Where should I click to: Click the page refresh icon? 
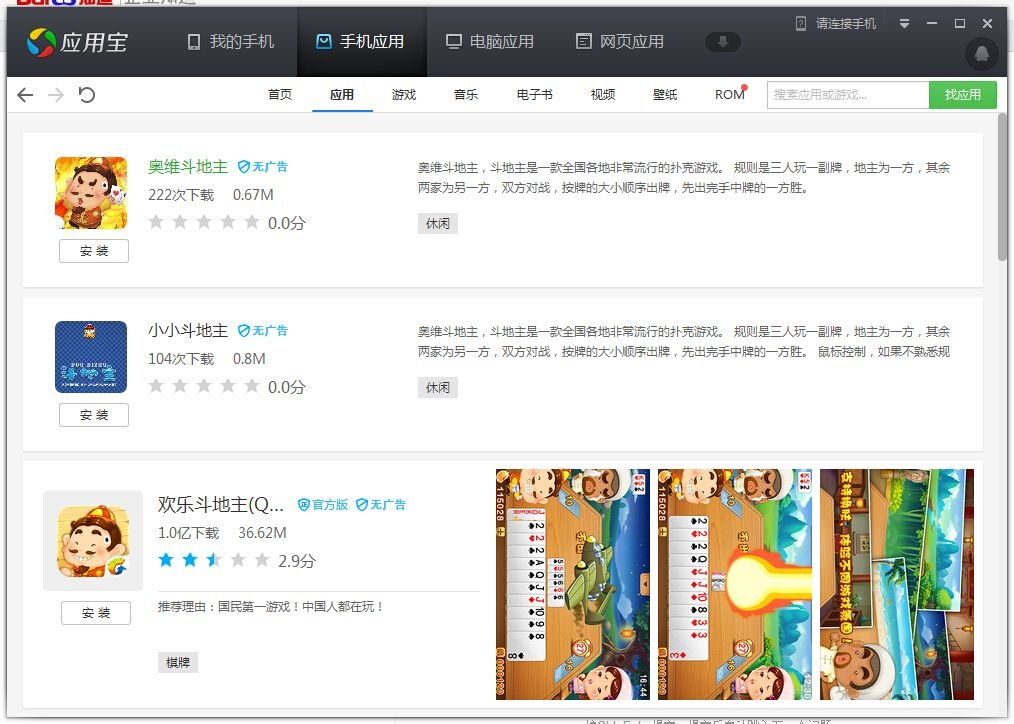click(88, 94)
